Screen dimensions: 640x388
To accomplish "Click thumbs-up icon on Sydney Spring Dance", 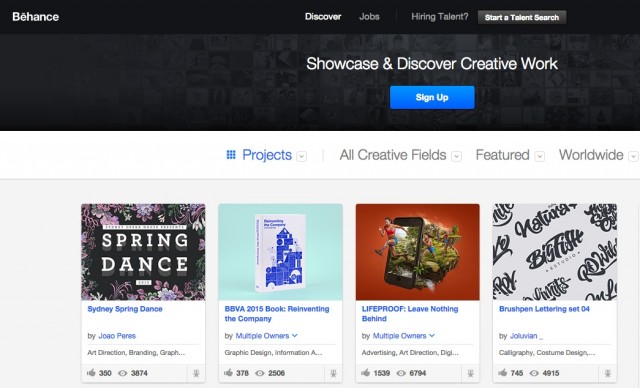I will point(91,372).
